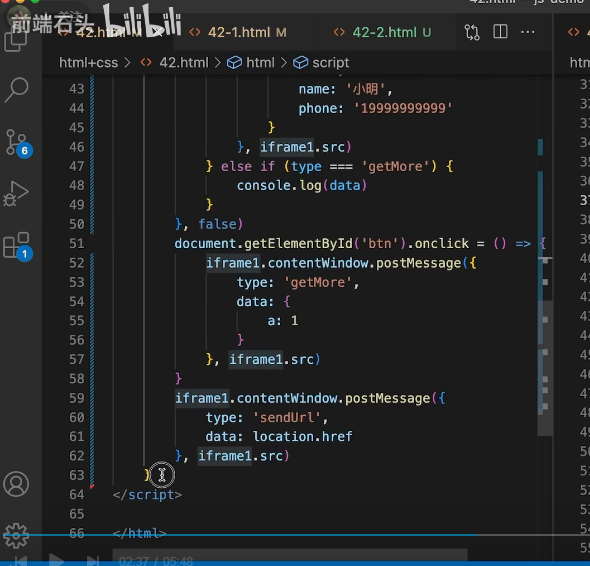The image size is (590, 566).
Task: Click location.href on line 61
Action: [303, 437]
